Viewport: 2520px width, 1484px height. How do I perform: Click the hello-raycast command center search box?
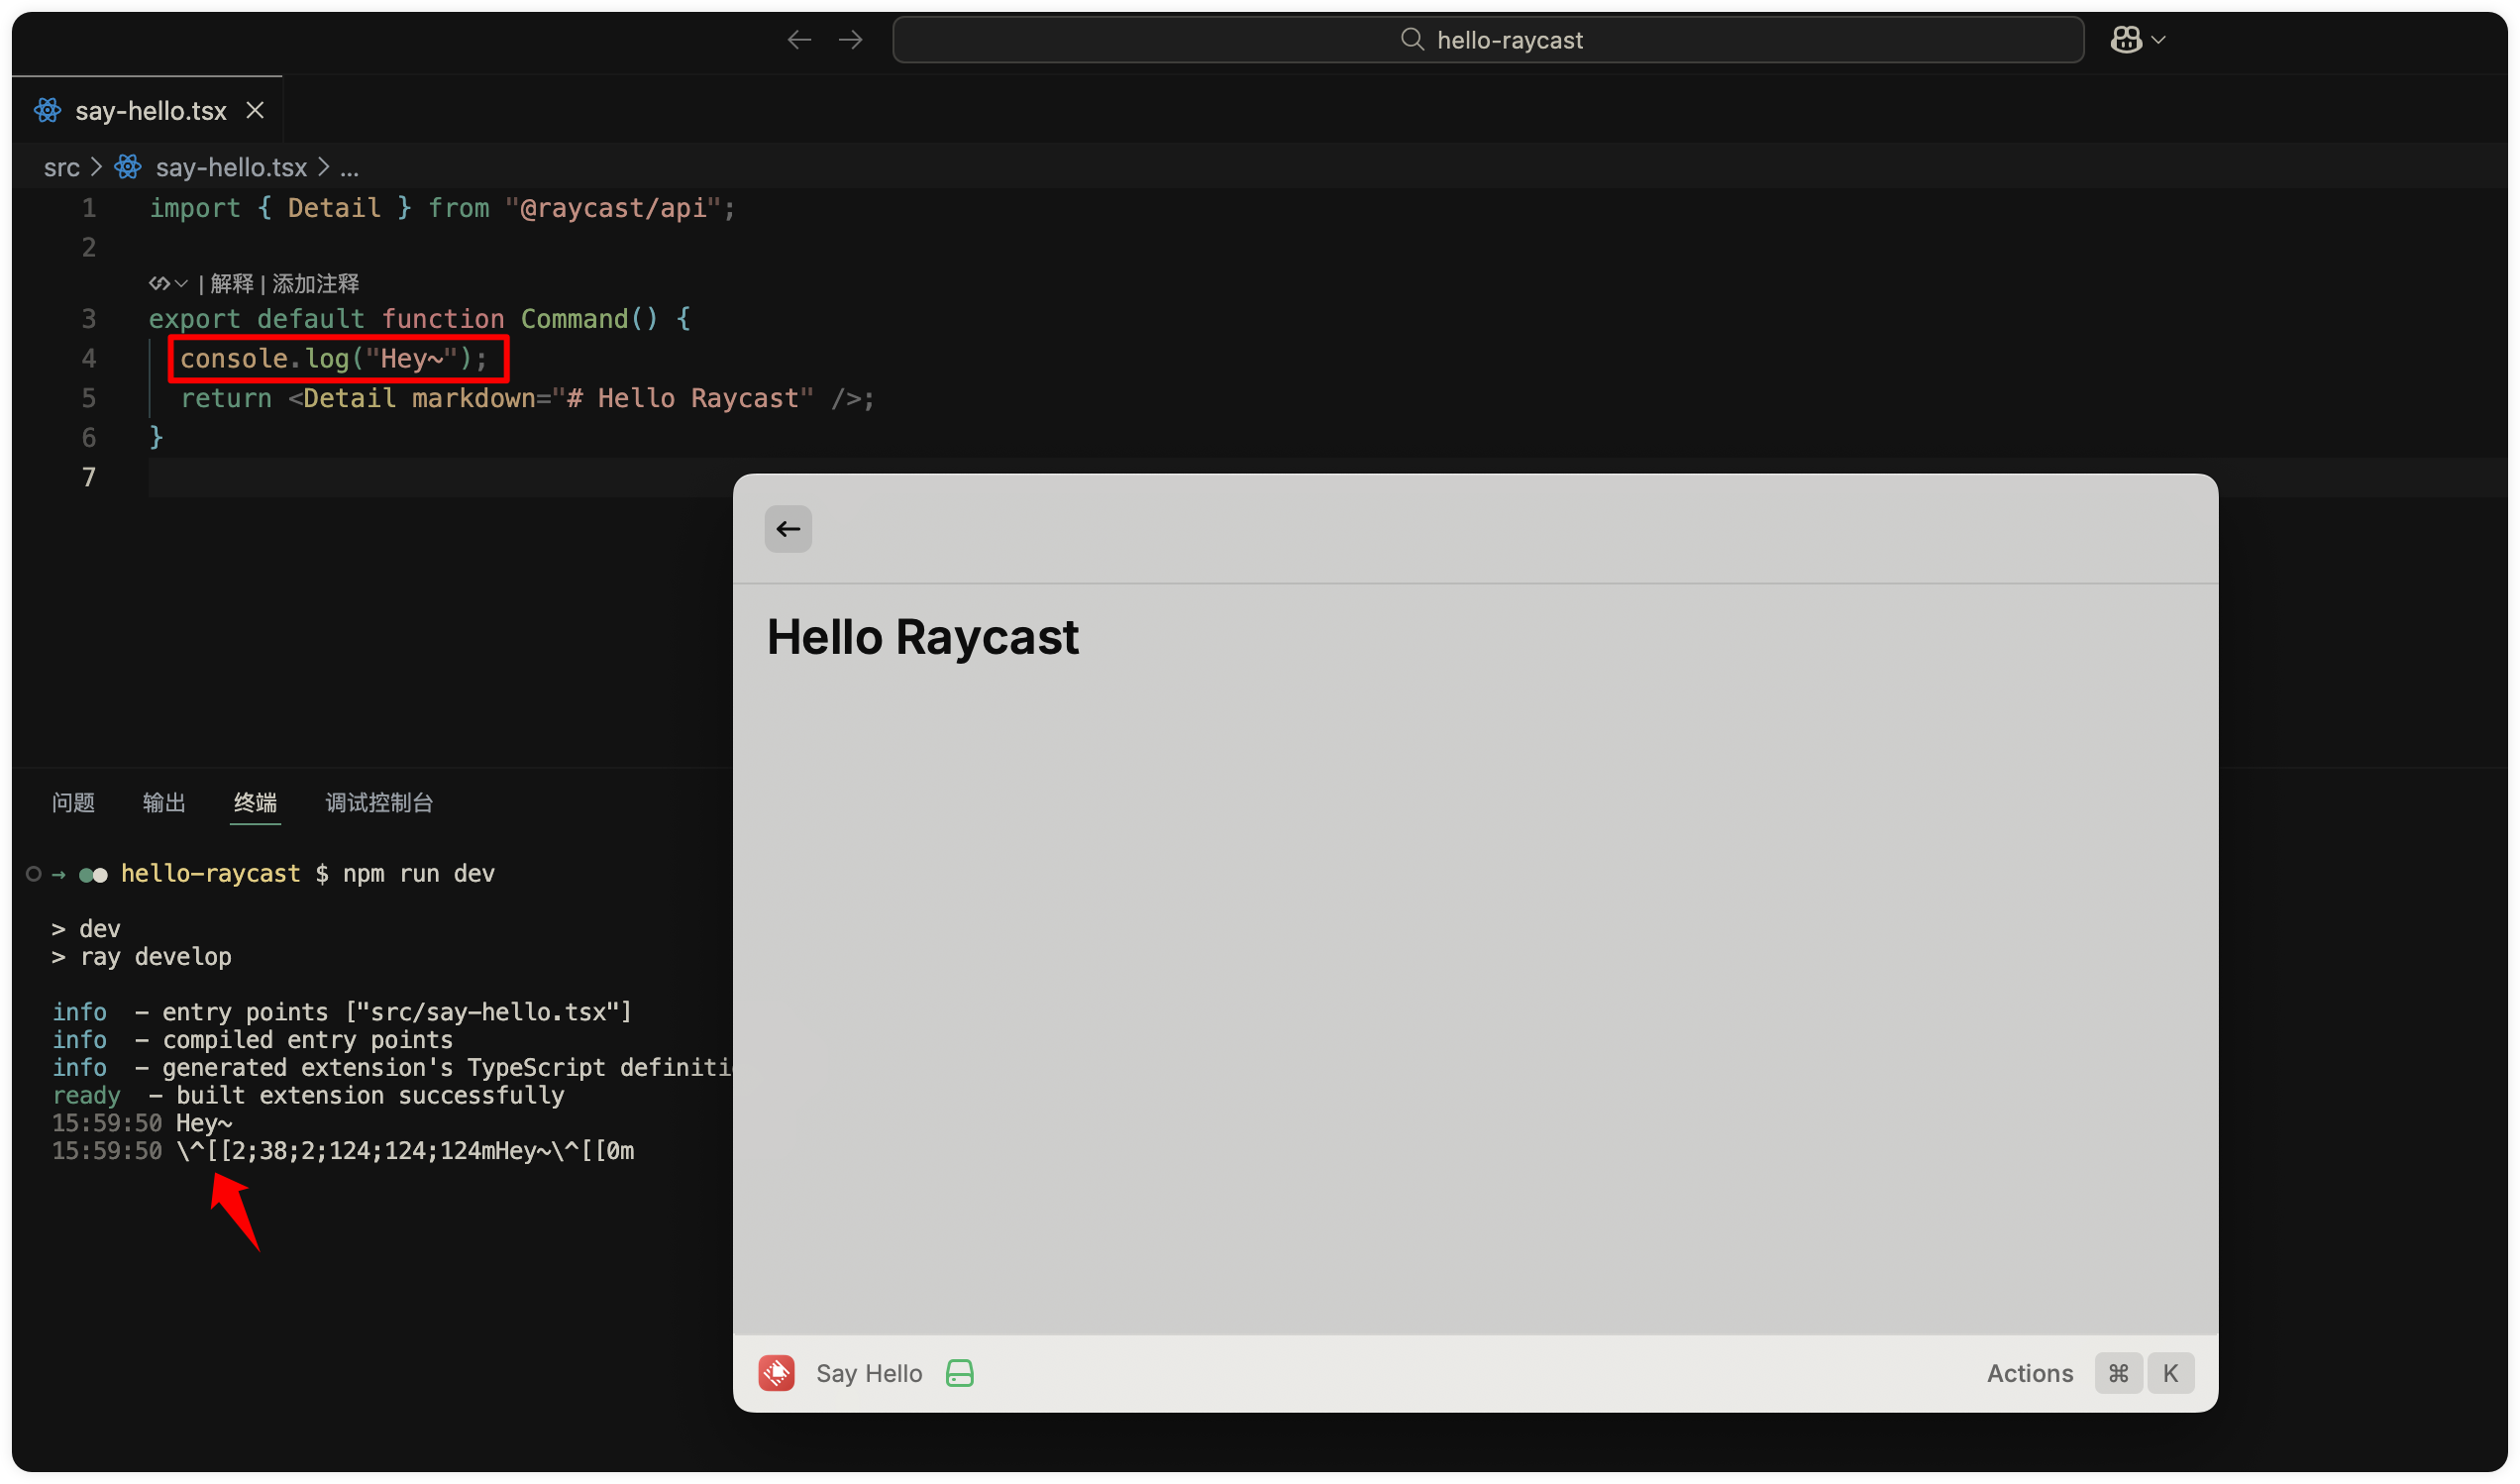(x=1488, y=40)
